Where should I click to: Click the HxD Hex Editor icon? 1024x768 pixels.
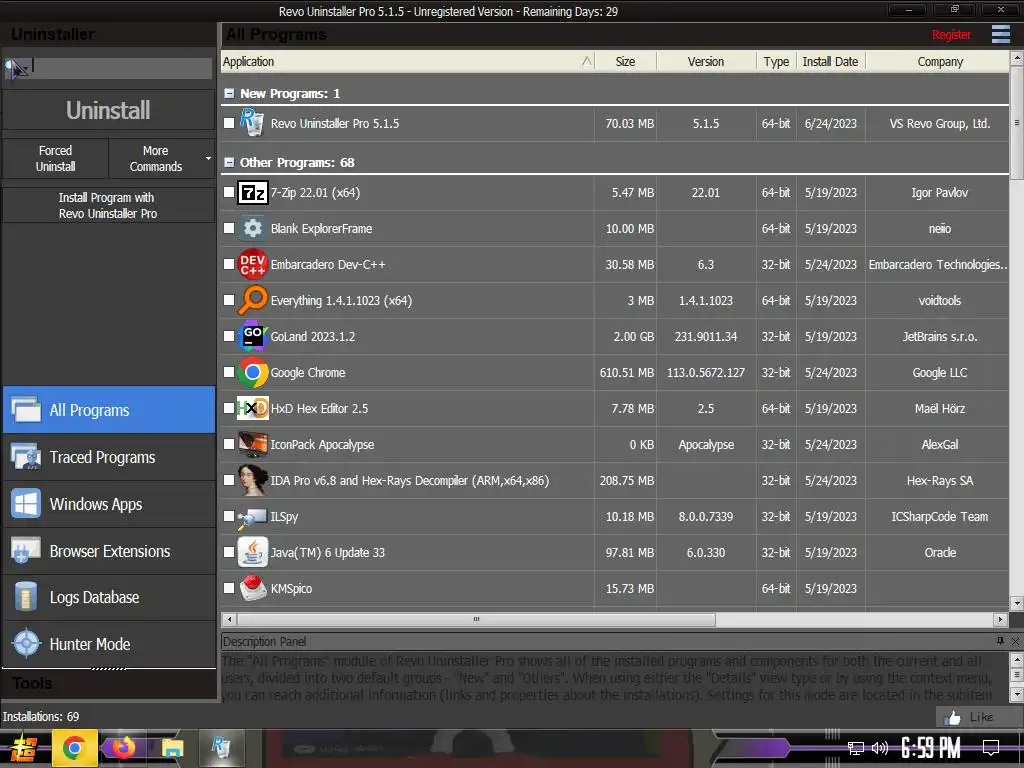pos(253,408)
